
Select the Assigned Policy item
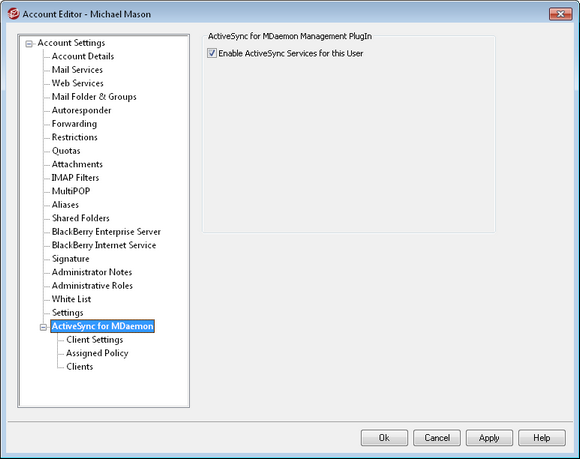coord(97,353)
